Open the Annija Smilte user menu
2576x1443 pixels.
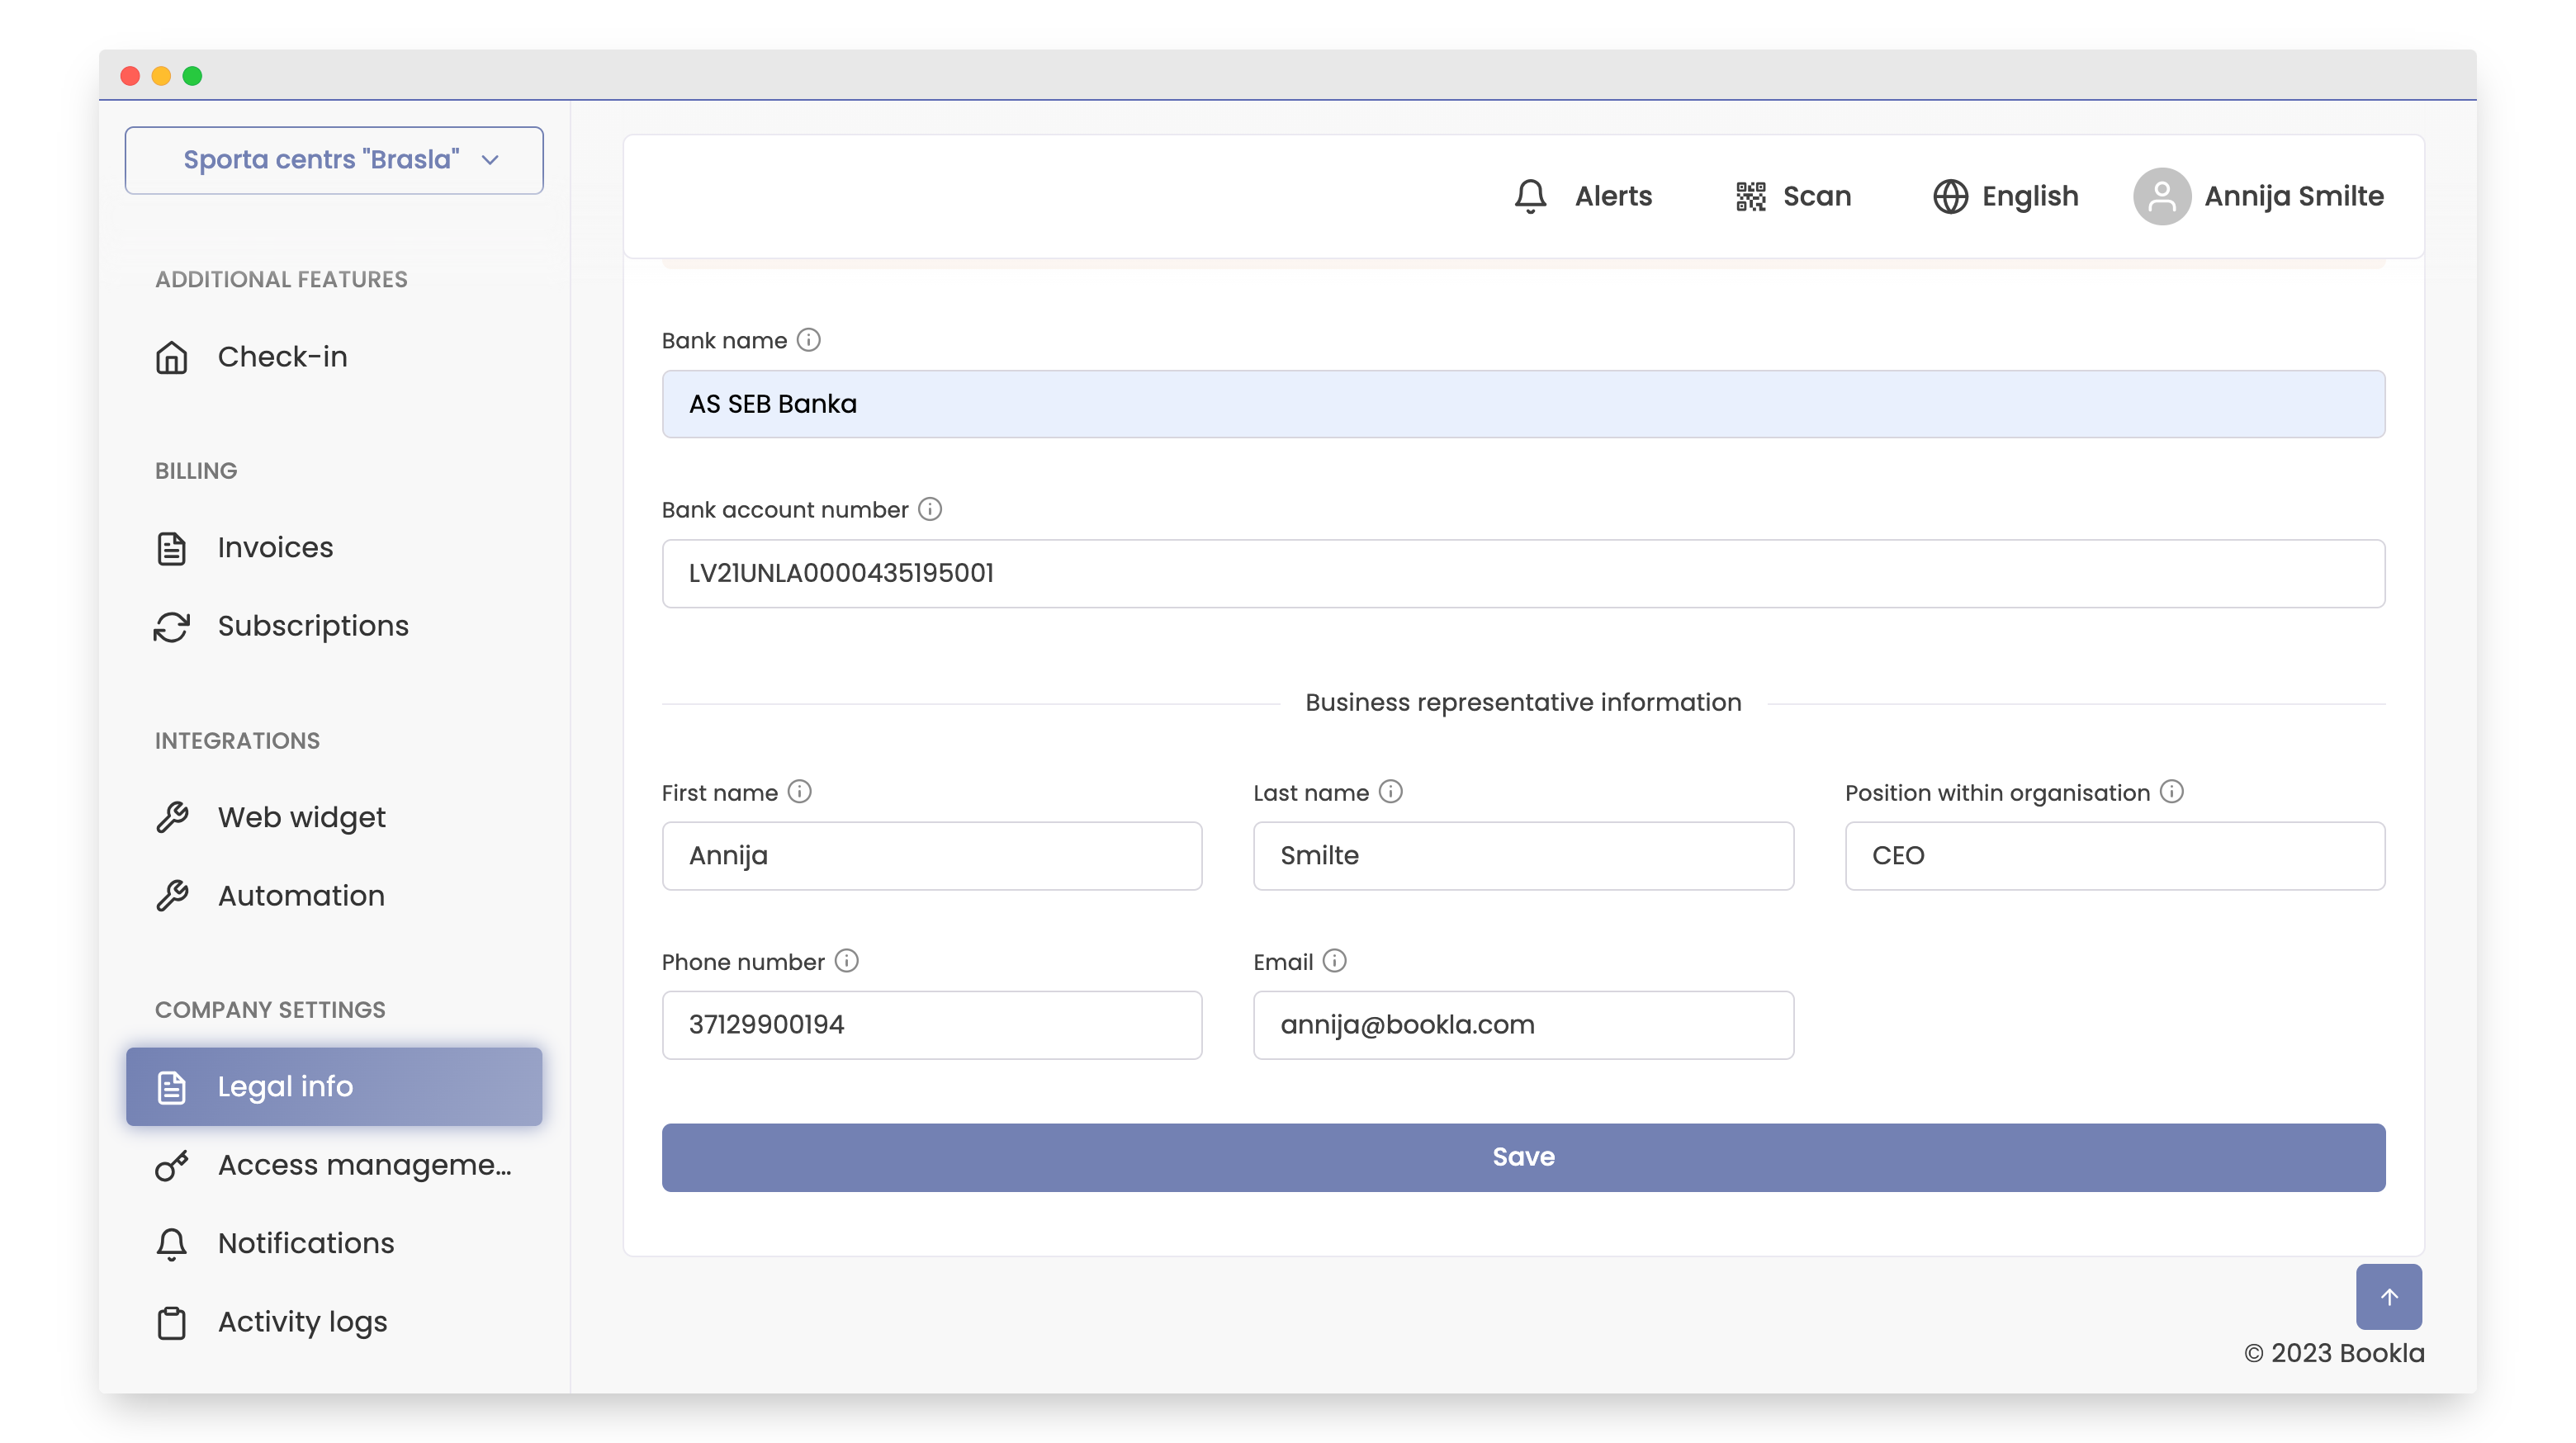pyautogui.click(x=2293, y=196)
